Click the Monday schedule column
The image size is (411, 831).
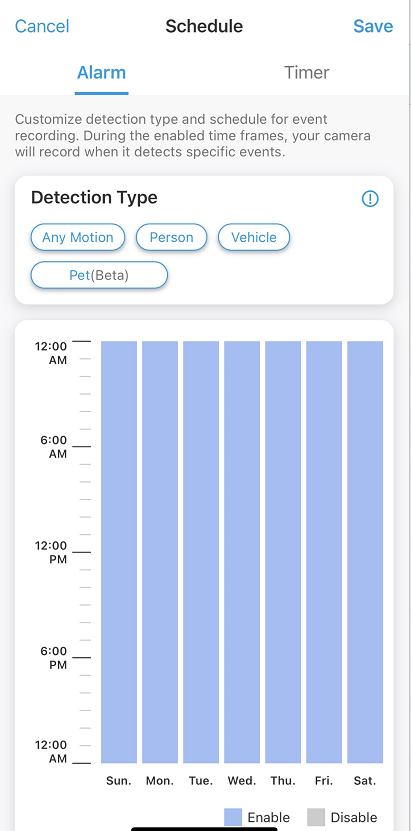tap(160, 552)
